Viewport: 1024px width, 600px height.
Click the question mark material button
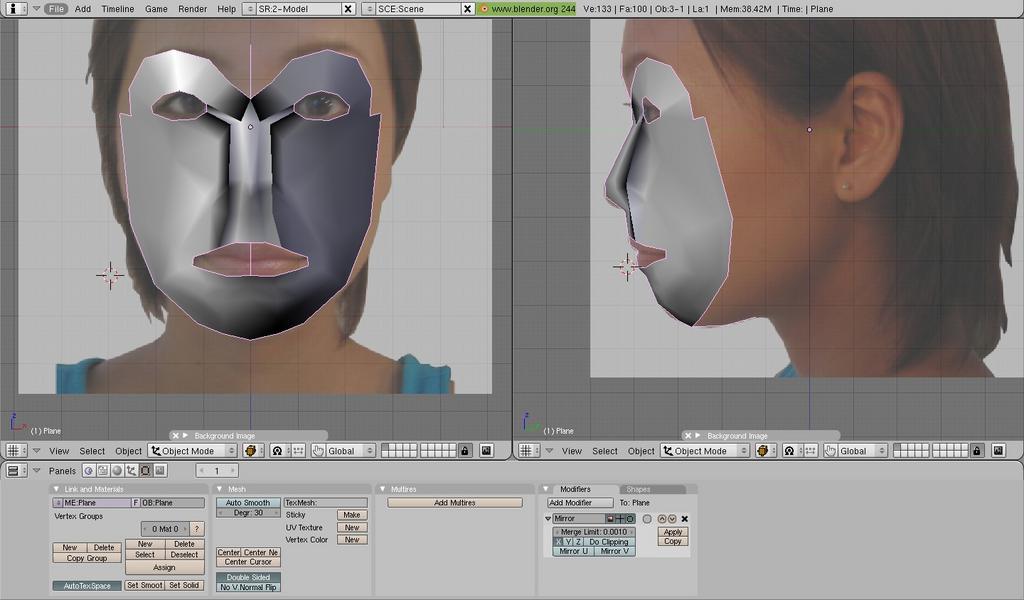coord(197,529)
